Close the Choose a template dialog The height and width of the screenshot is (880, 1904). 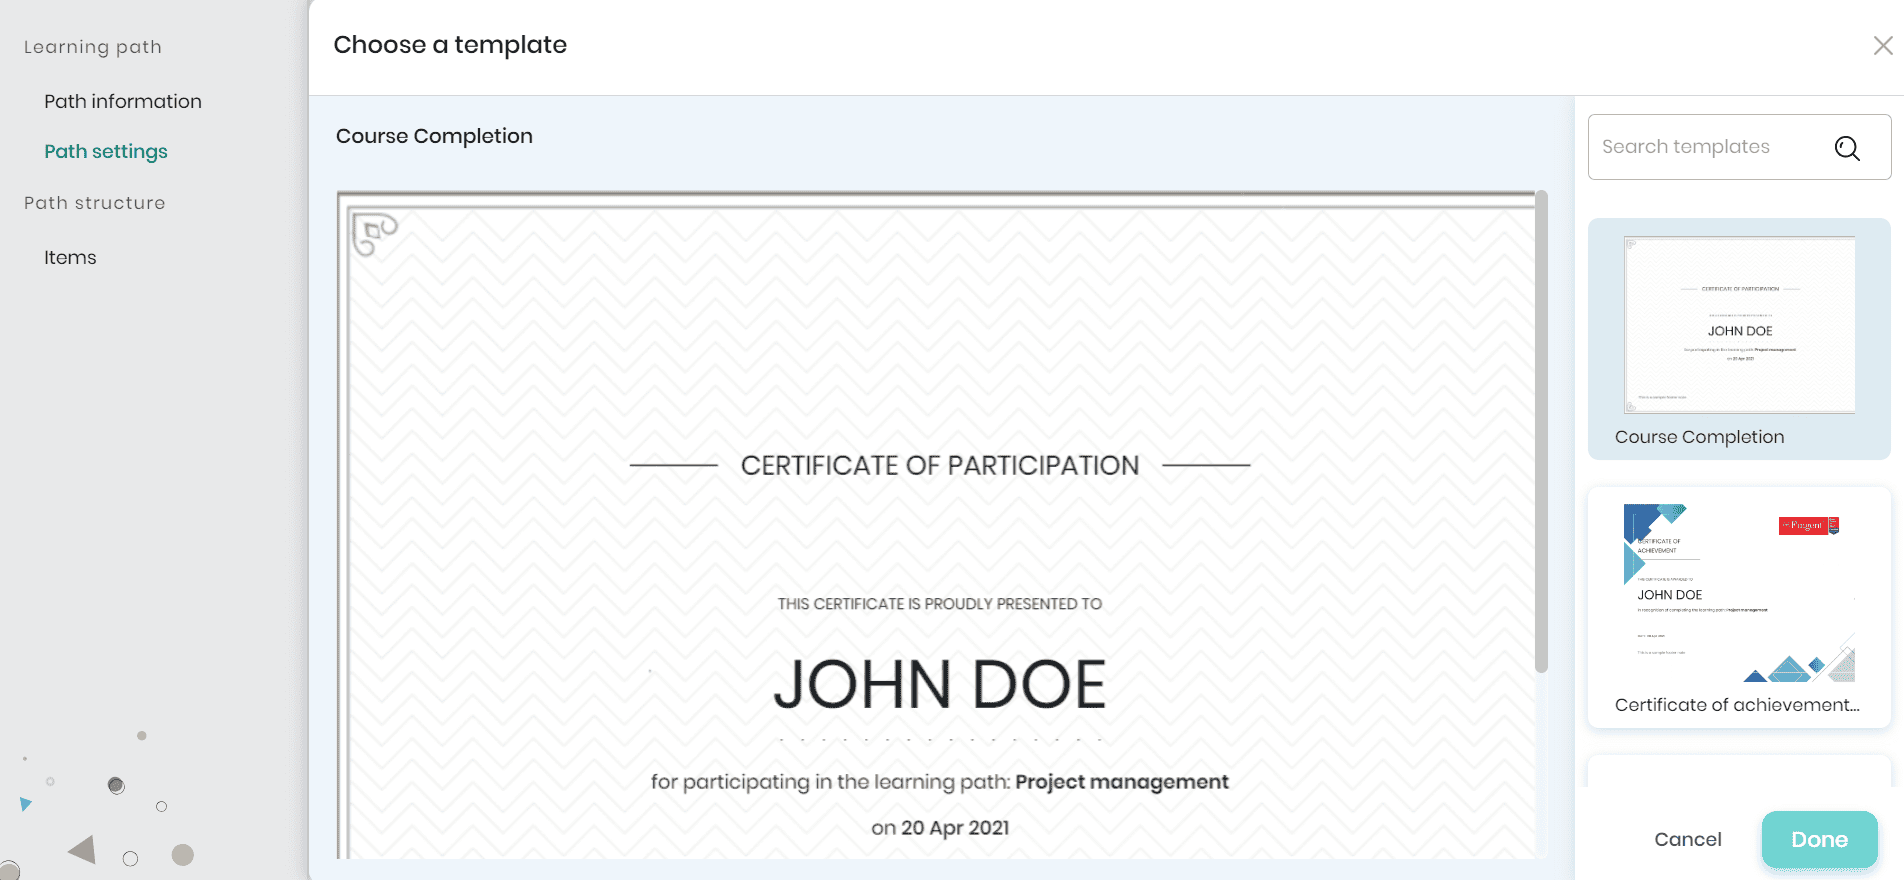tap(1882, 46)
